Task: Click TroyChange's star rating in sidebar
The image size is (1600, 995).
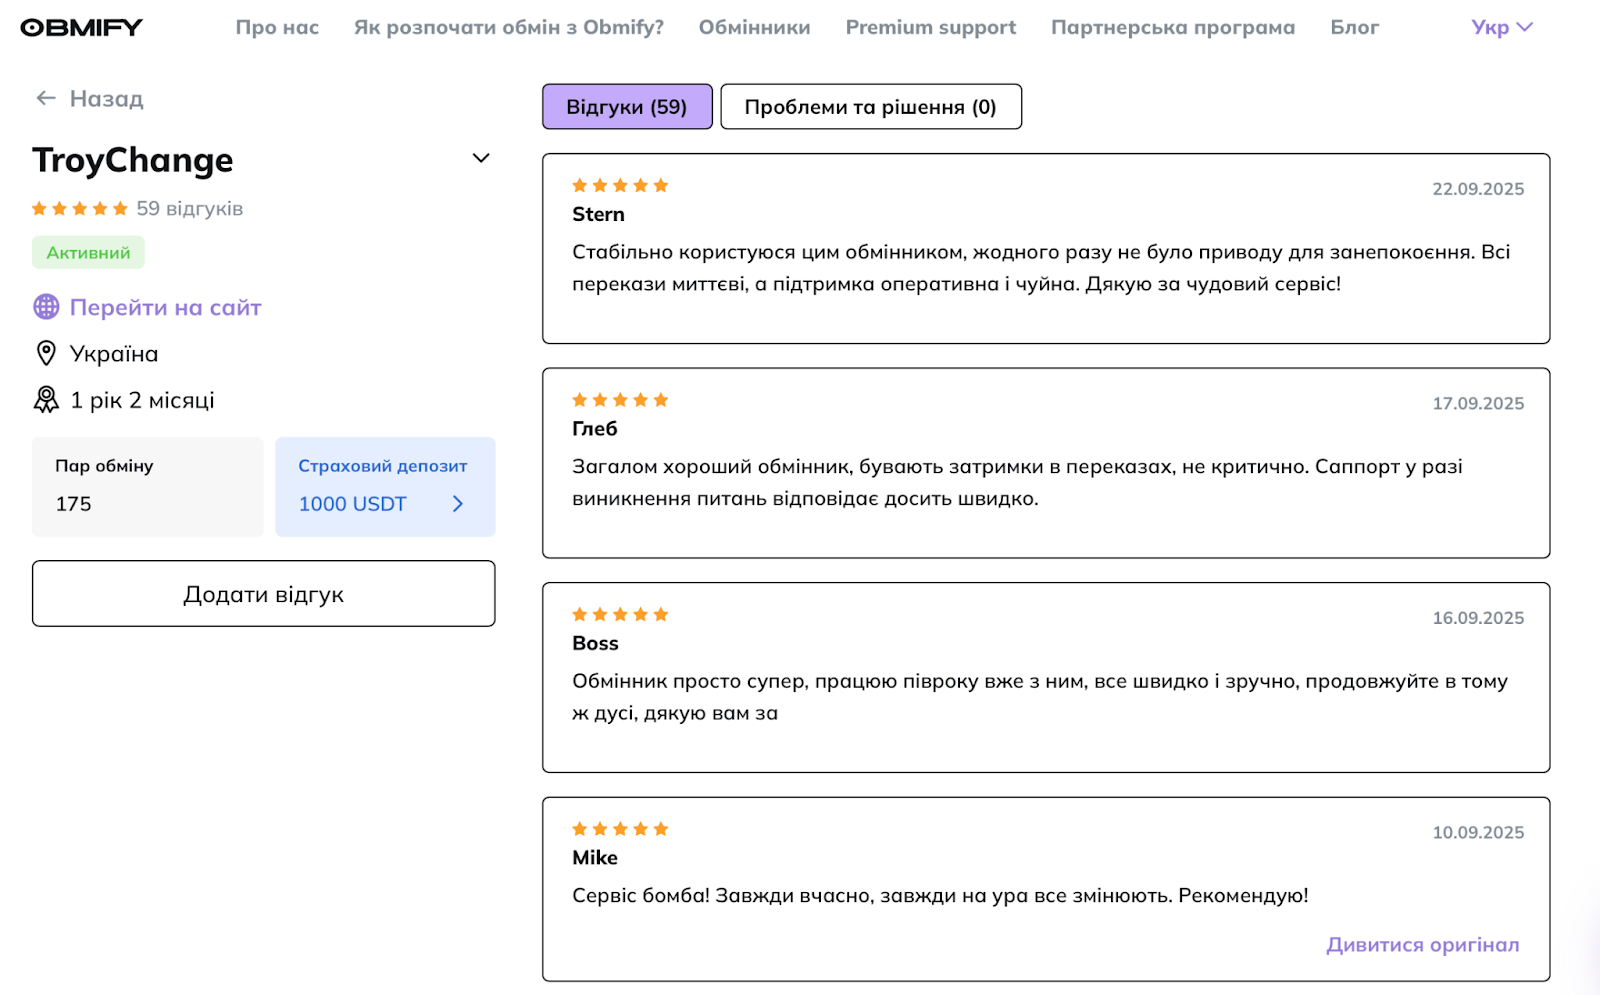Action: 80,209
